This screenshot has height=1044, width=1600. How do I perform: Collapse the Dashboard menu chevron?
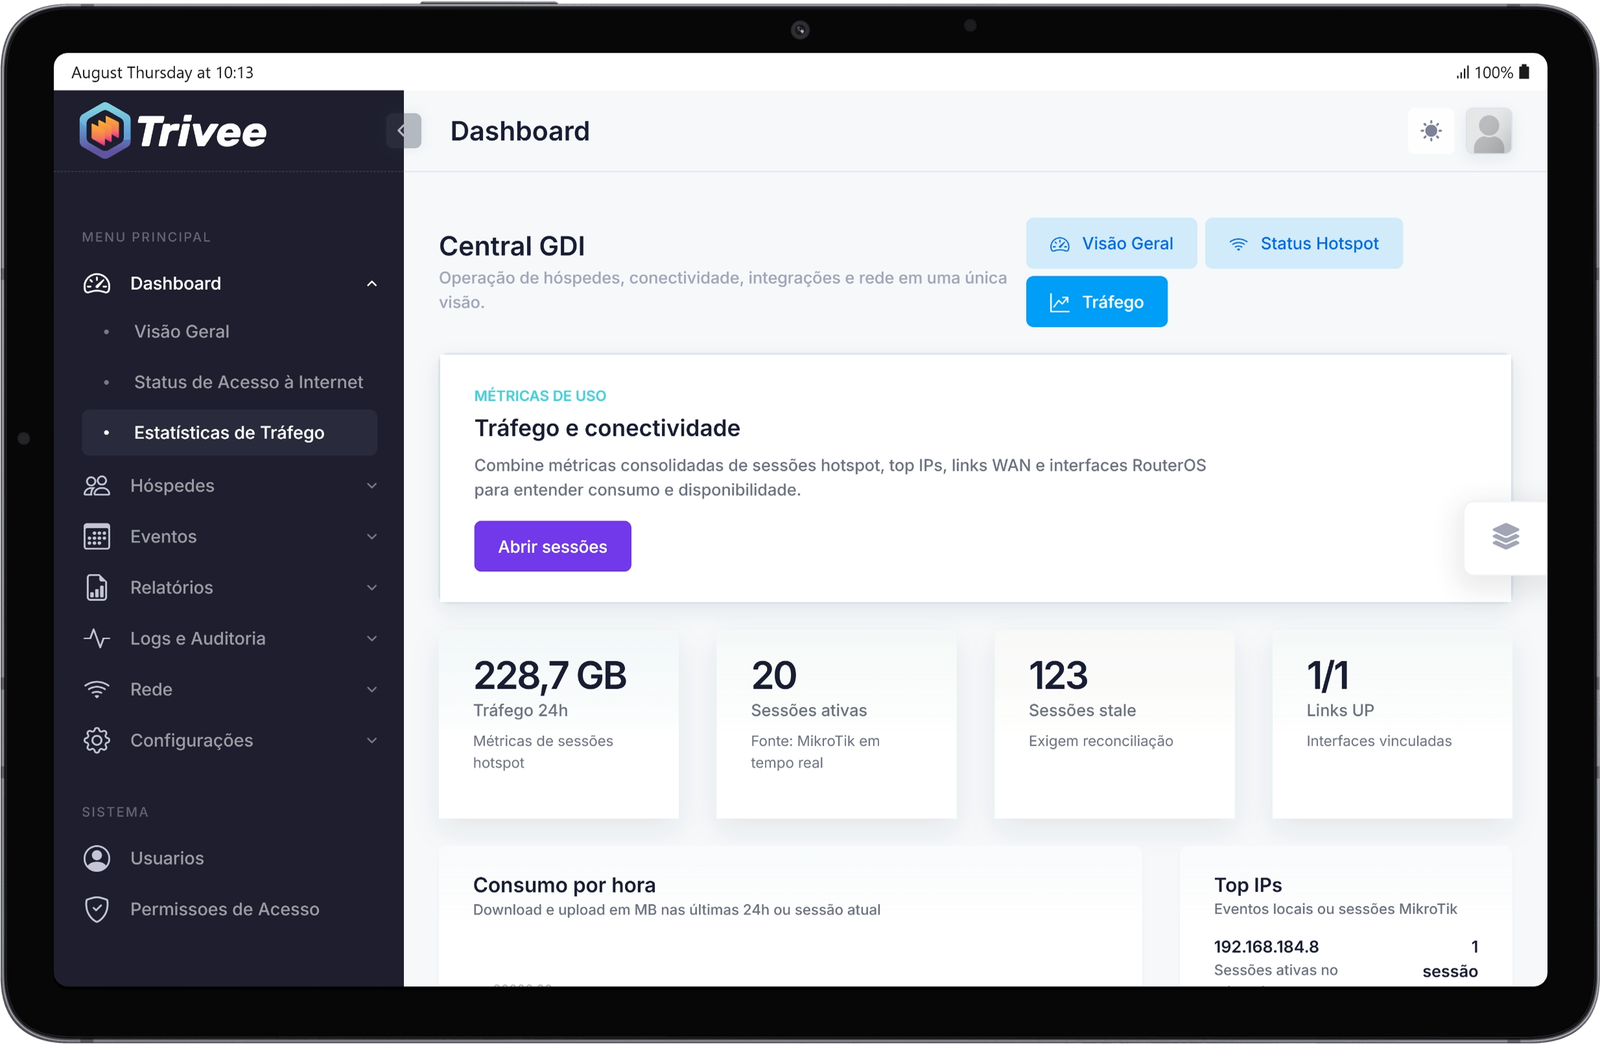click(372, 284)
